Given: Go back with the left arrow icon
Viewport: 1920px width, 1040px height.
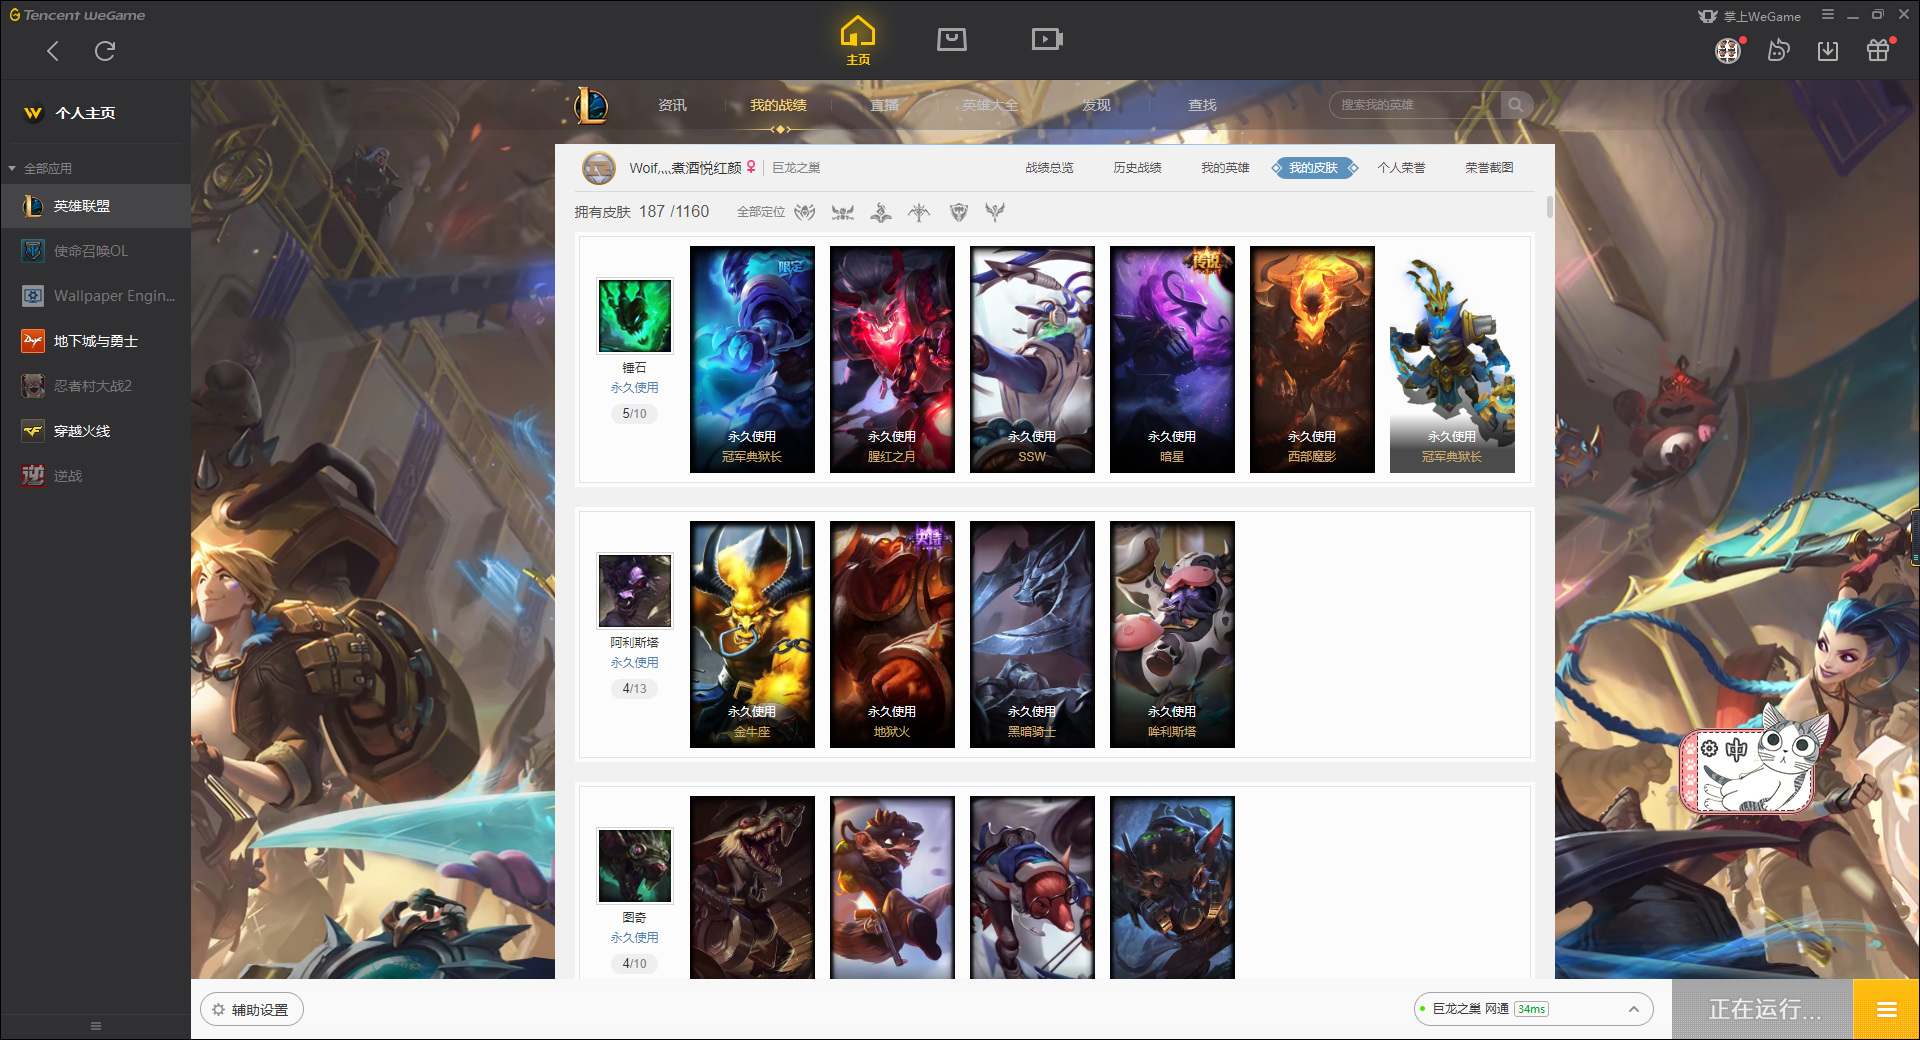Looking at the screenshot, I should [x=53, y=51].
